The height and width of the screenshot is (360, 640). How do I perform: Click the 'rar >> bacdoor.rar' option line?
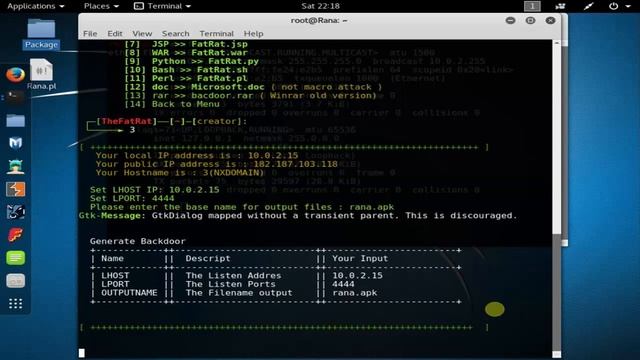(x=251, y=96)
